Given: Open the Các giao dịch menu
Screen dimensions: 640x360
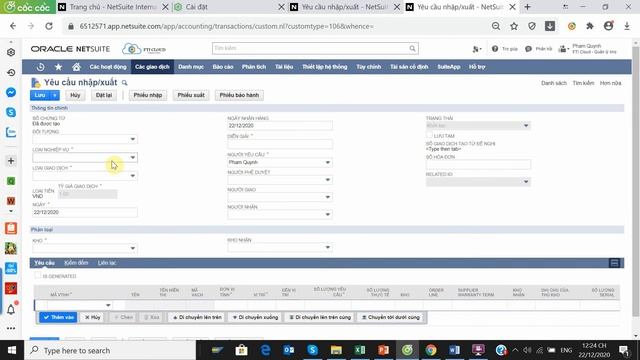Looking at the screenshot, I should (x=152, y=67).
